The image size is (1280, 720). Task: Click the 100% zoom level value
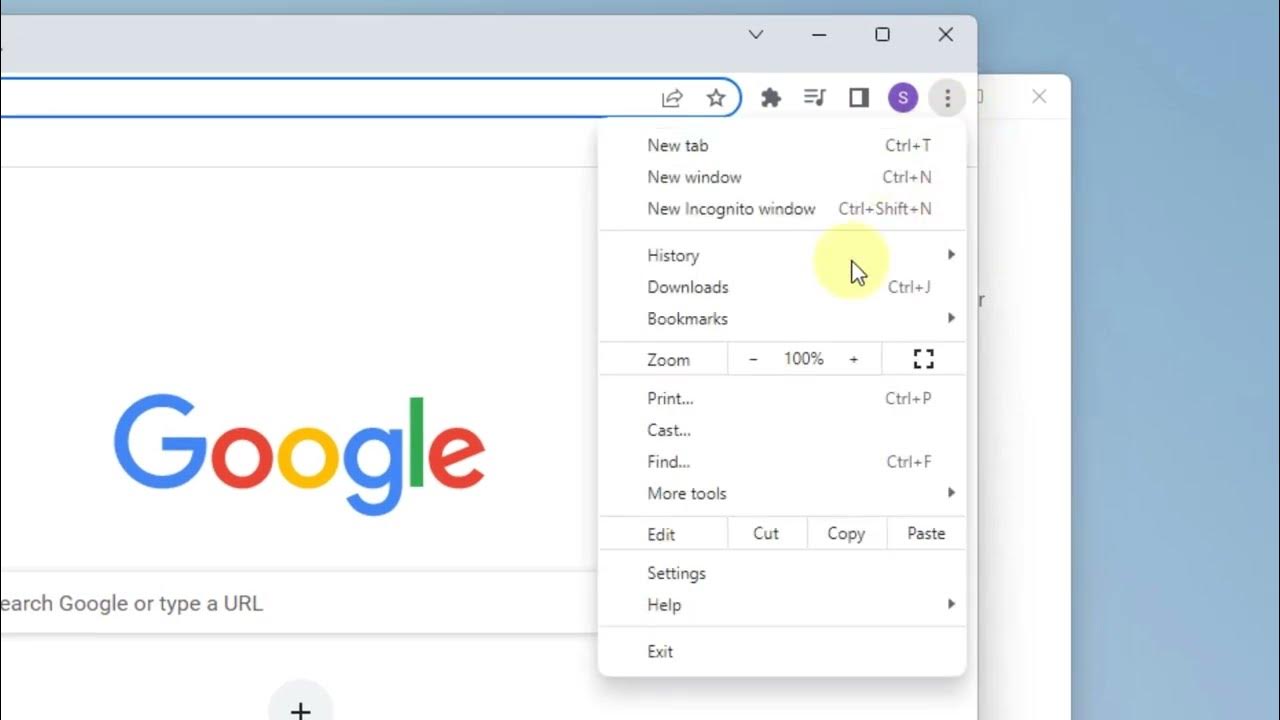click(x=803, y=359)
